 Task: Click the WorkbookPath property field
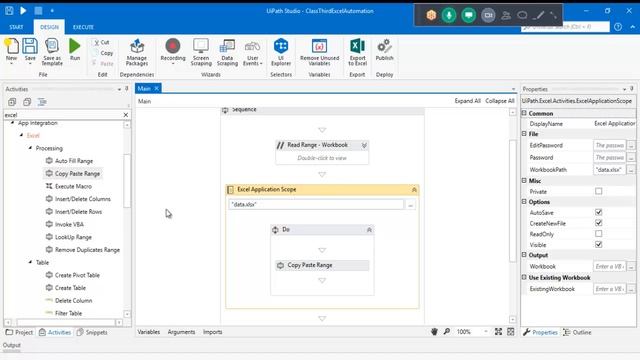[609, 169]
